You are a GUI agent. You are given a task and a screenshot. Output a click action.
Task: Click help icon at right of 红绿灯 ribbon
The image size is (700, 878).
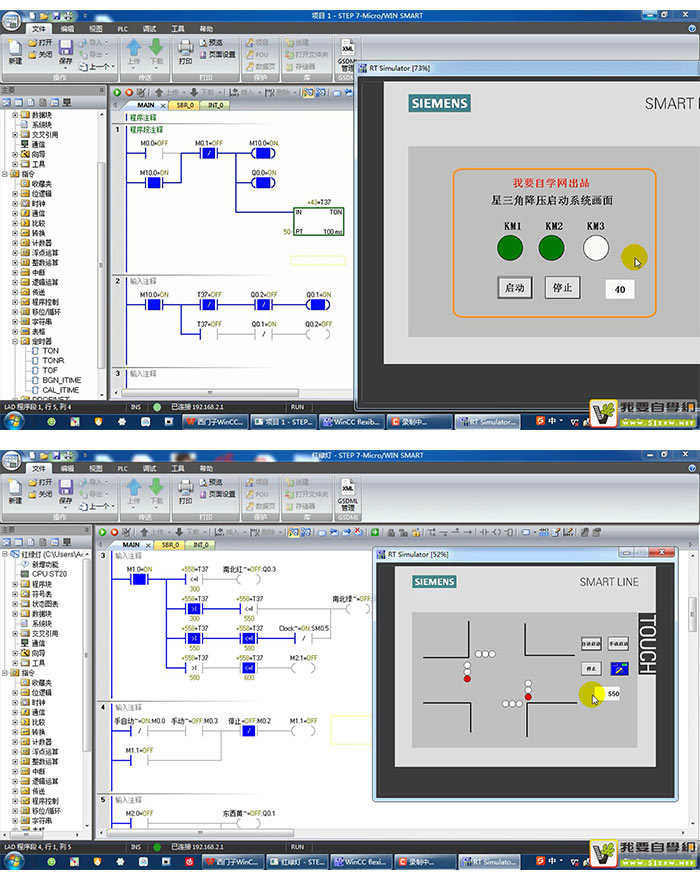pos(692,468)
